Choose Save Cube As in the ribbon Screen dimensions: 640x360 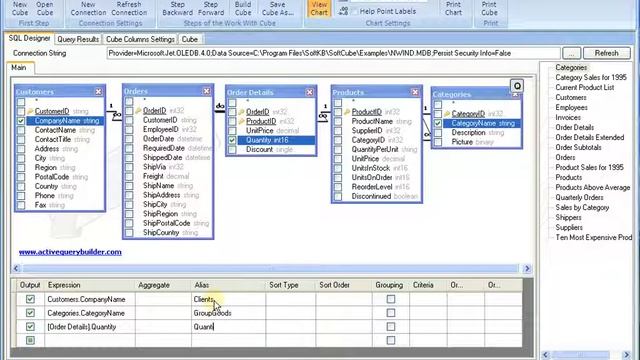[278, 9]
